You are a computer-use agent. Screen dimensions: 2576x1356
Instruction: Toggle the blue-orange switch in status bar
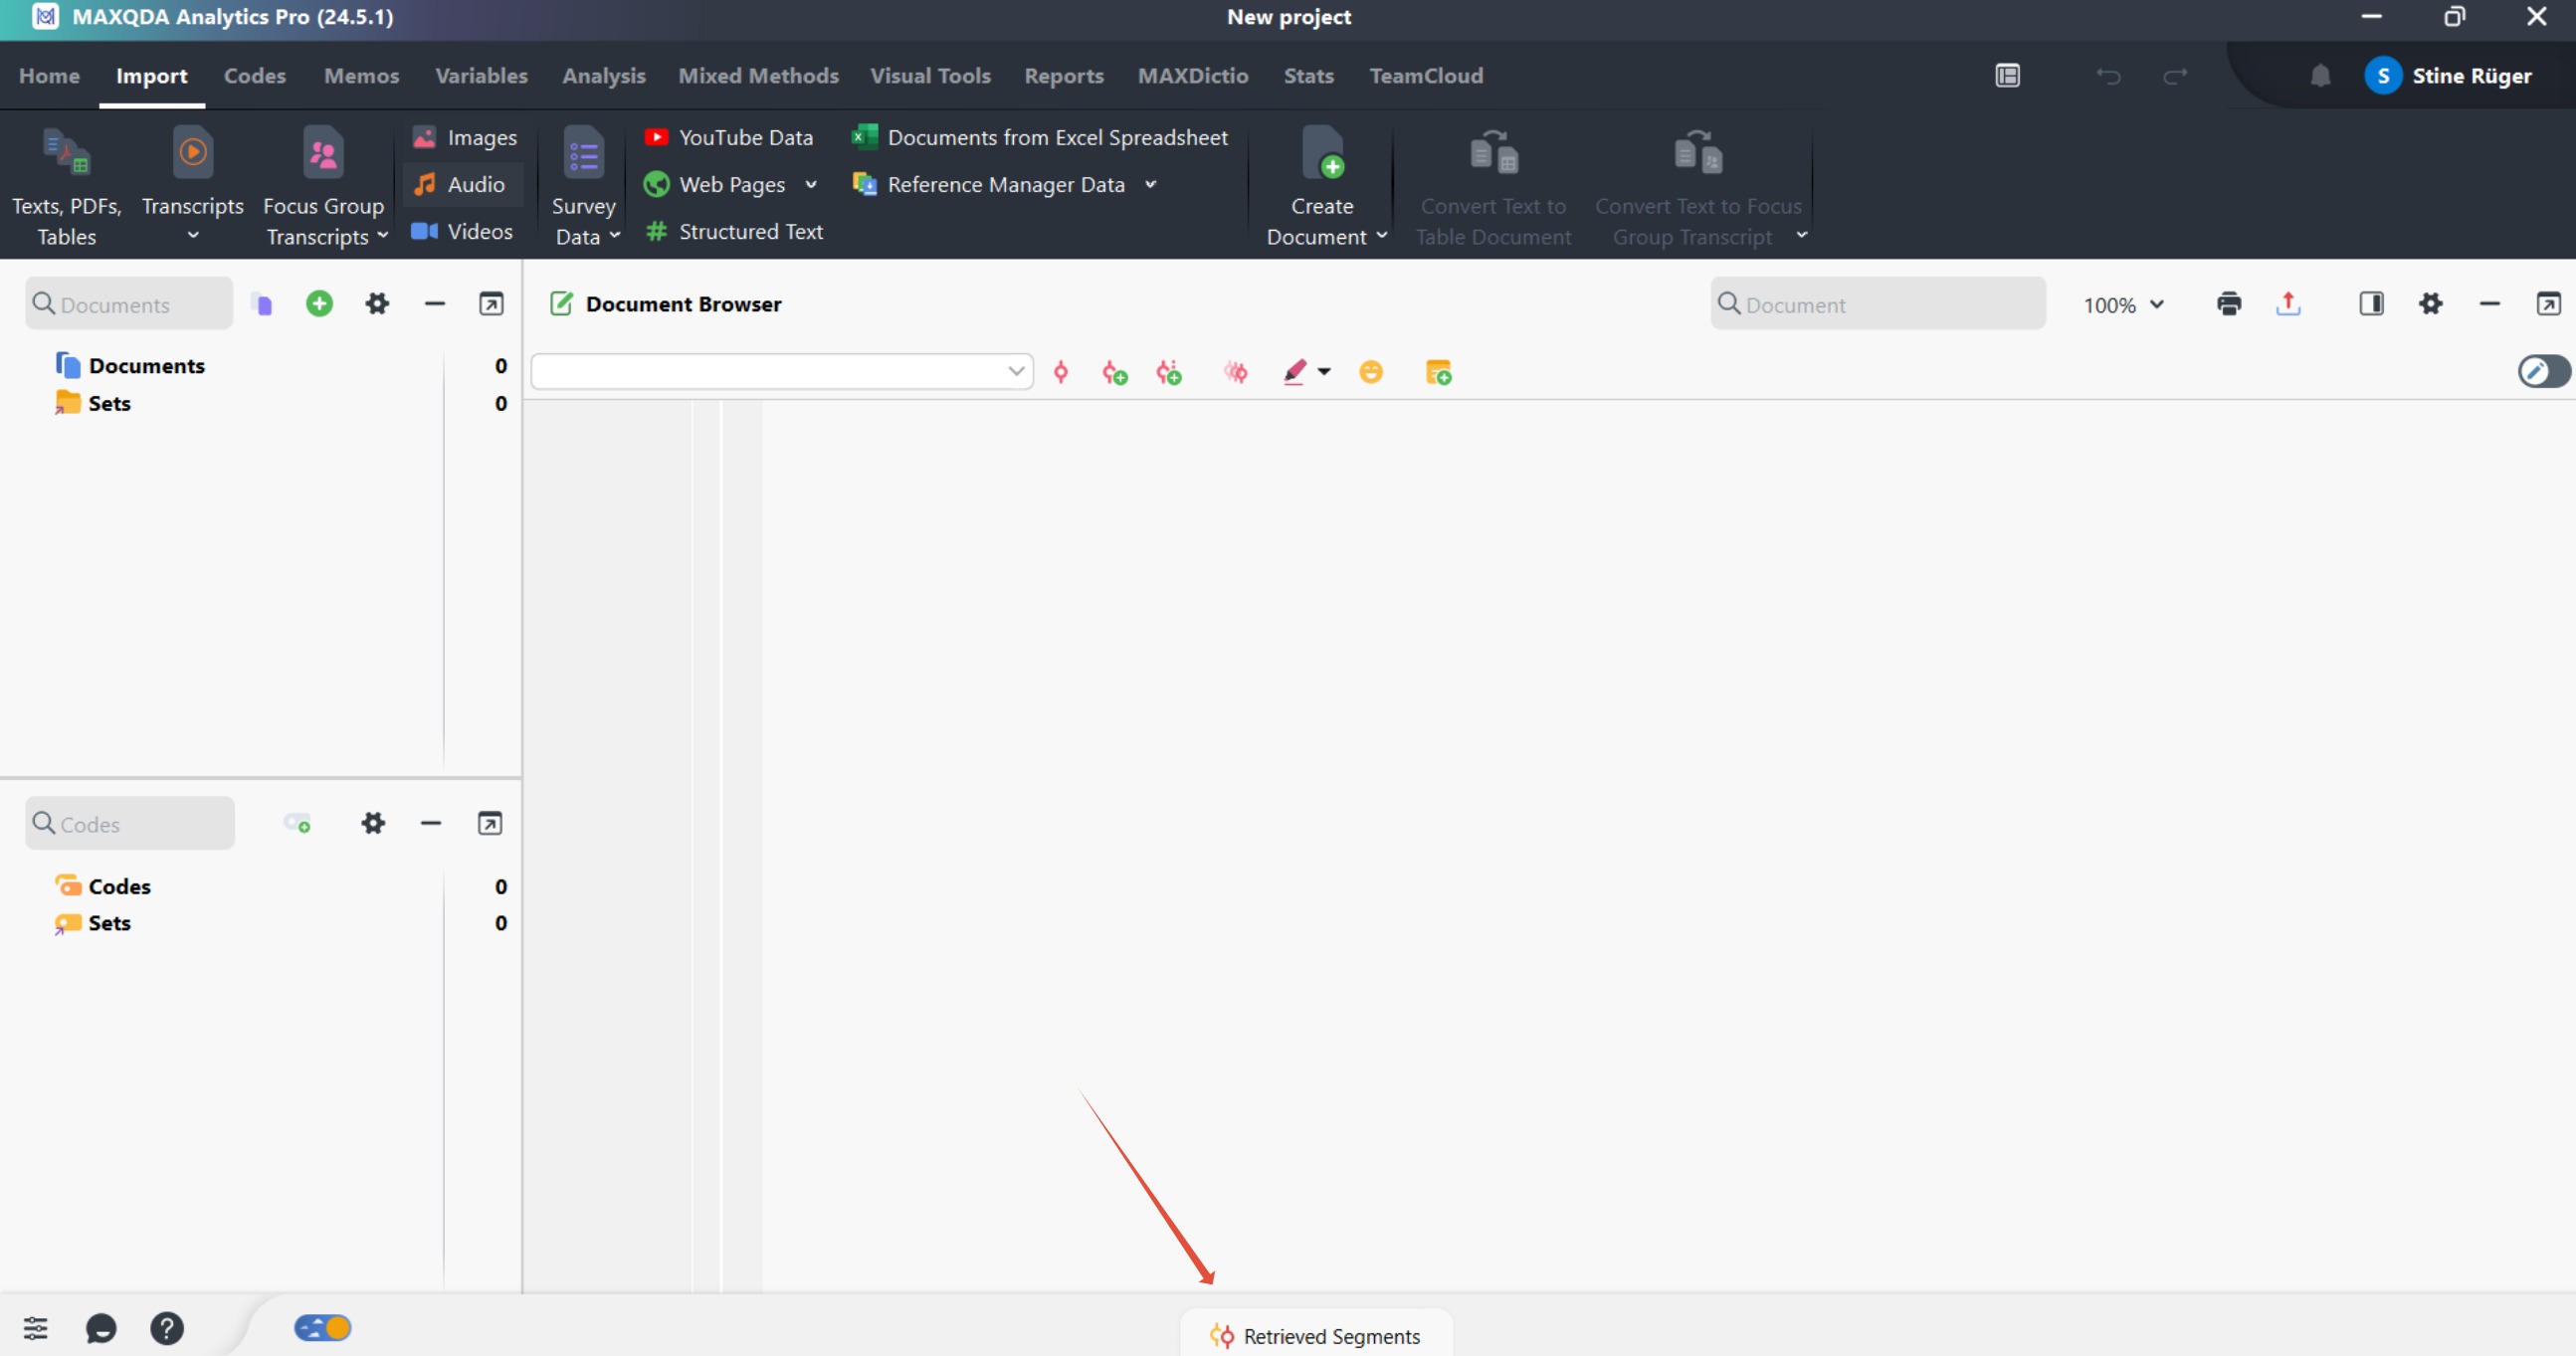click(322, 1328)
